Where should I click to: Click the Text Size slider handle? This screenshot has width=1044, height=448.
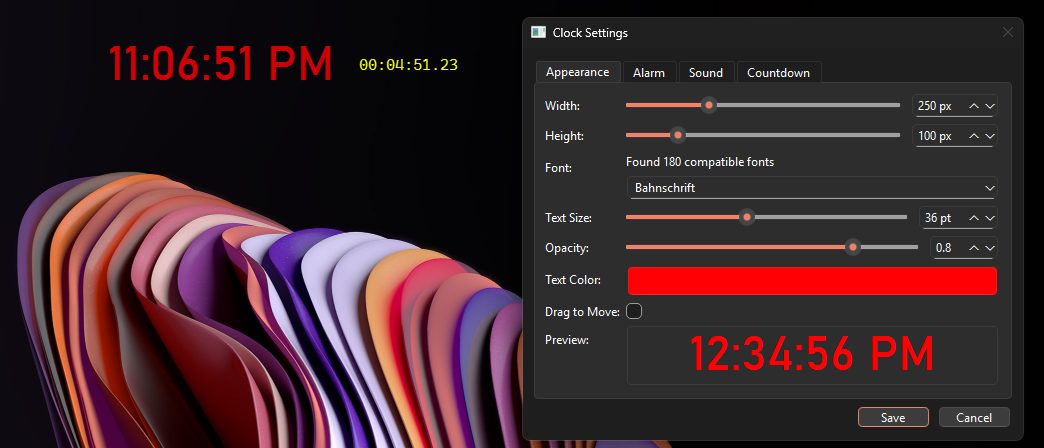click(747, 217)
